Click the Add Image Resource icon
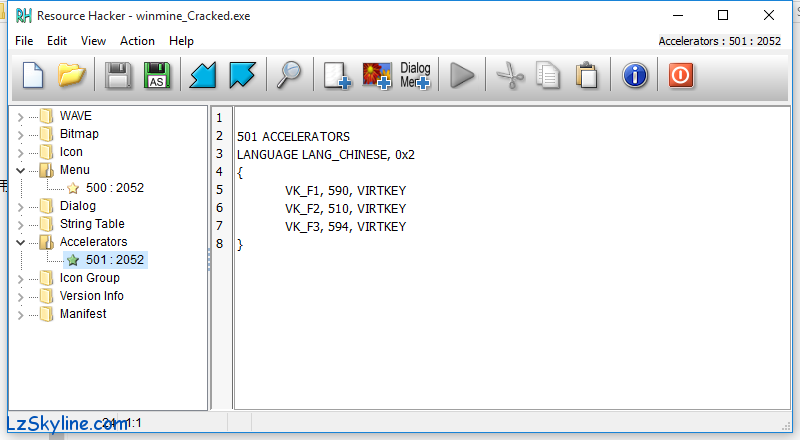This screenshot has height=440, width=800. 377,76
